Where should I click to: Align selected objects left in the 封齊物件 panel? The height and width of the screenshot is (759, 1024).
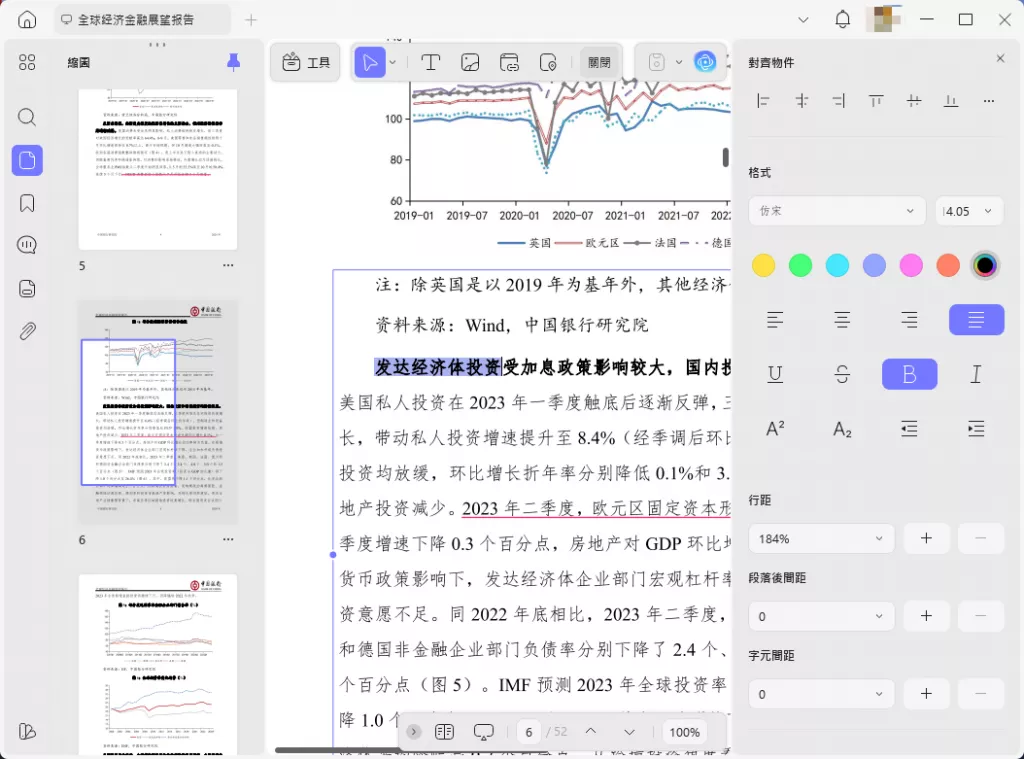[763, 100]
